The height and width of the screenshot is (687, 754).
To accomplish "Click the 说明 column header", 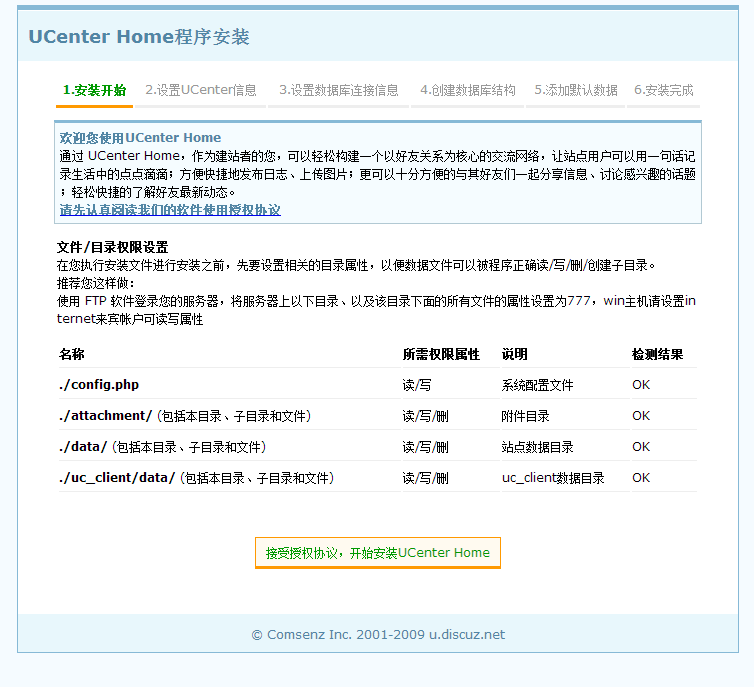I will (x=515, y=354).
